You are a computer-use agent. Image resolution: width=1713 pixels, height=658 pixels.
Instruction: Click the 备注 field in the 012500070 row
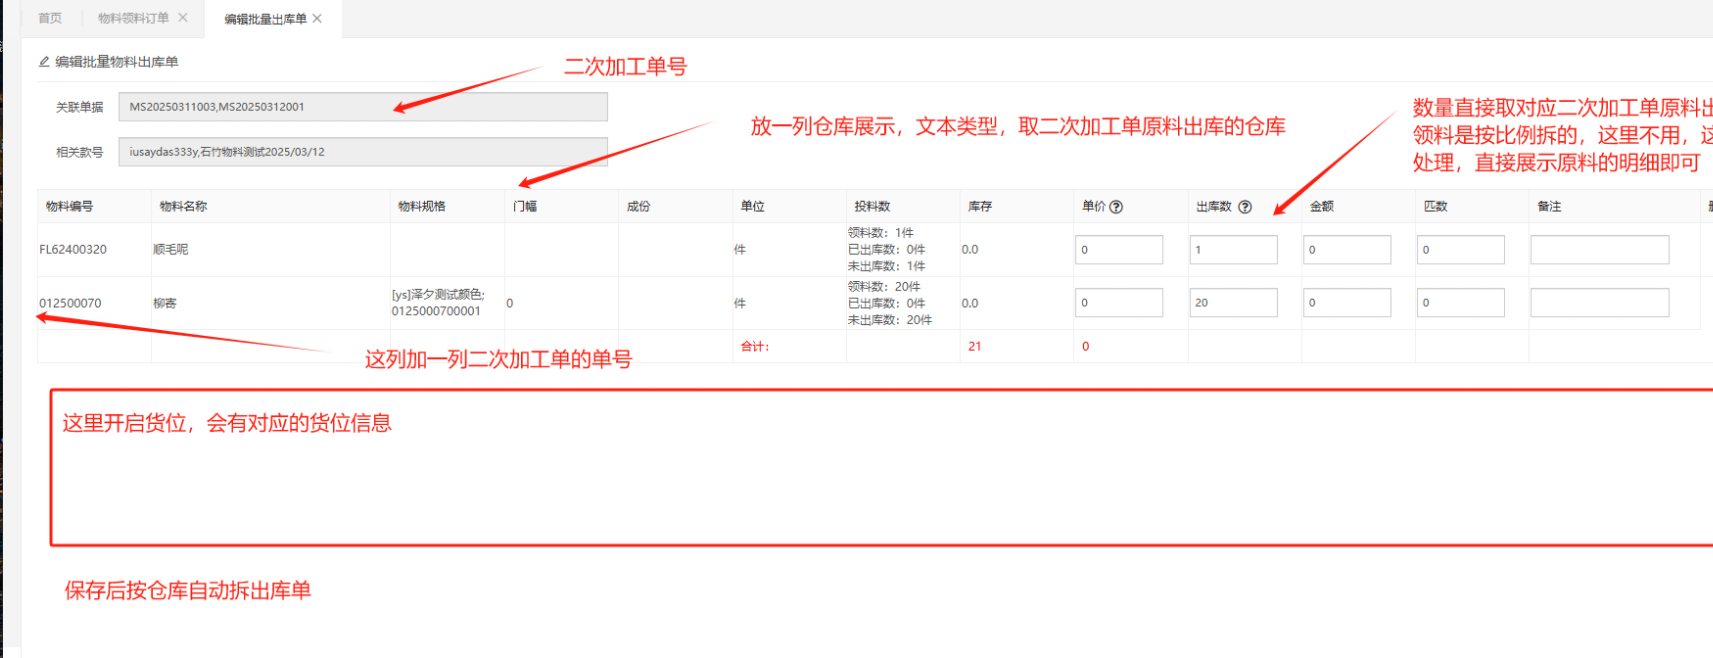[x=1599, y=303]
